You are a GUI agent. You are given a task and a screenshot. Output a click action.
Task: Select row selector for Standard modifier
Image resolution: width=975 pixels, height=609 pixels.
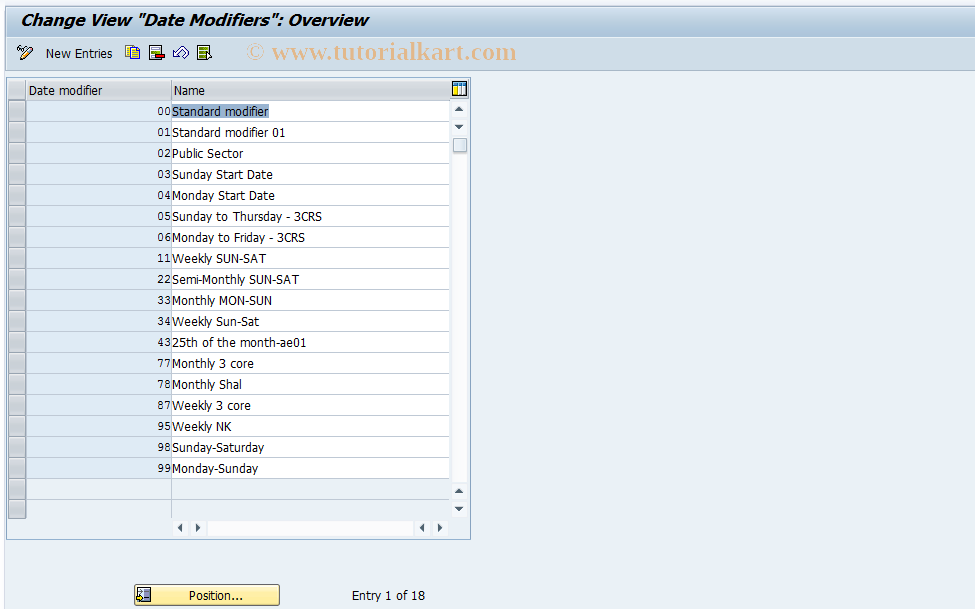pos(17,111)
